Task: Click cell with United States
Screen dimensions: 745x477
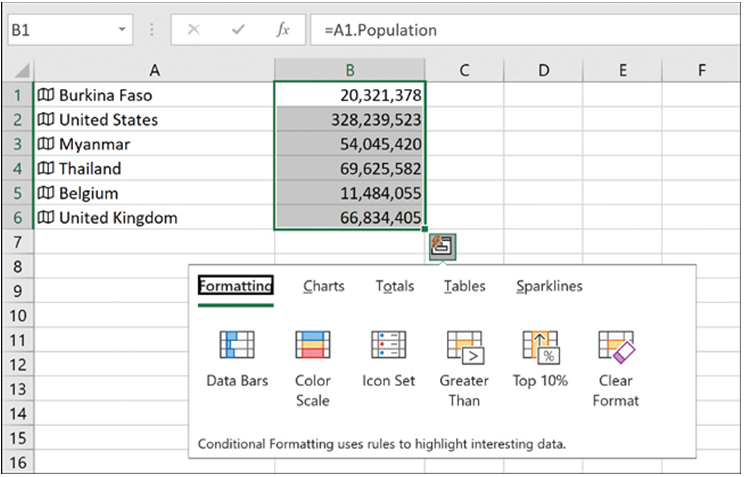Action: tap(154, 119)
